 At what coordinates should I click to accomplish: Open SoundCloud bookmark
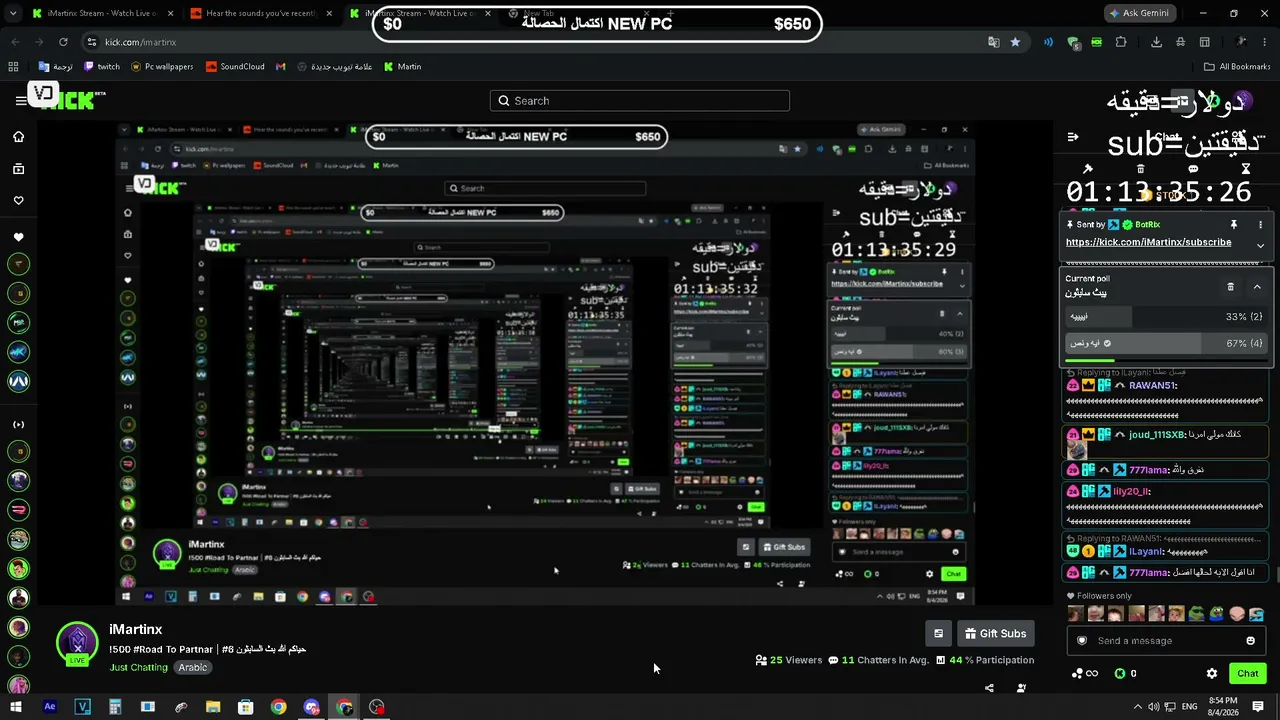pos(235,67)
